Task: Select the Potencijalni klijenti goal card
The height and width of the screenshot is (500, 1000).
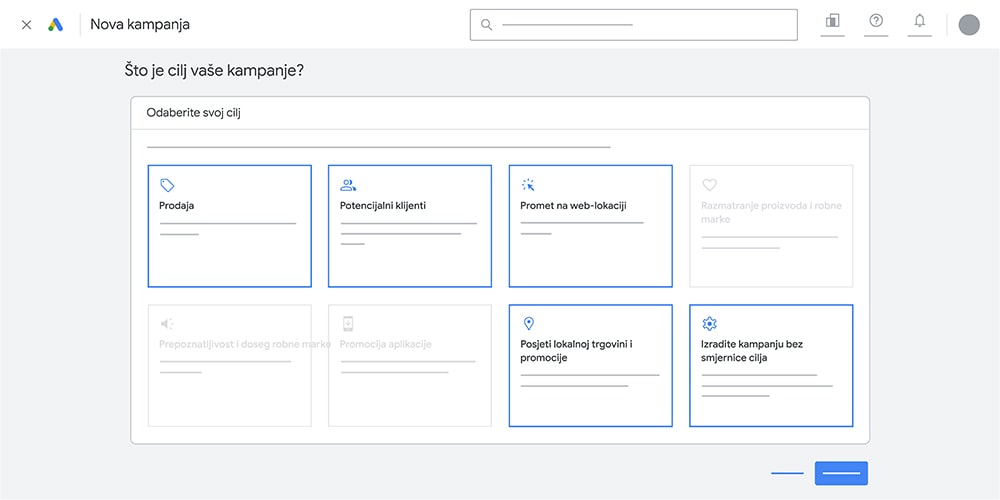Action: click(410, 226)
